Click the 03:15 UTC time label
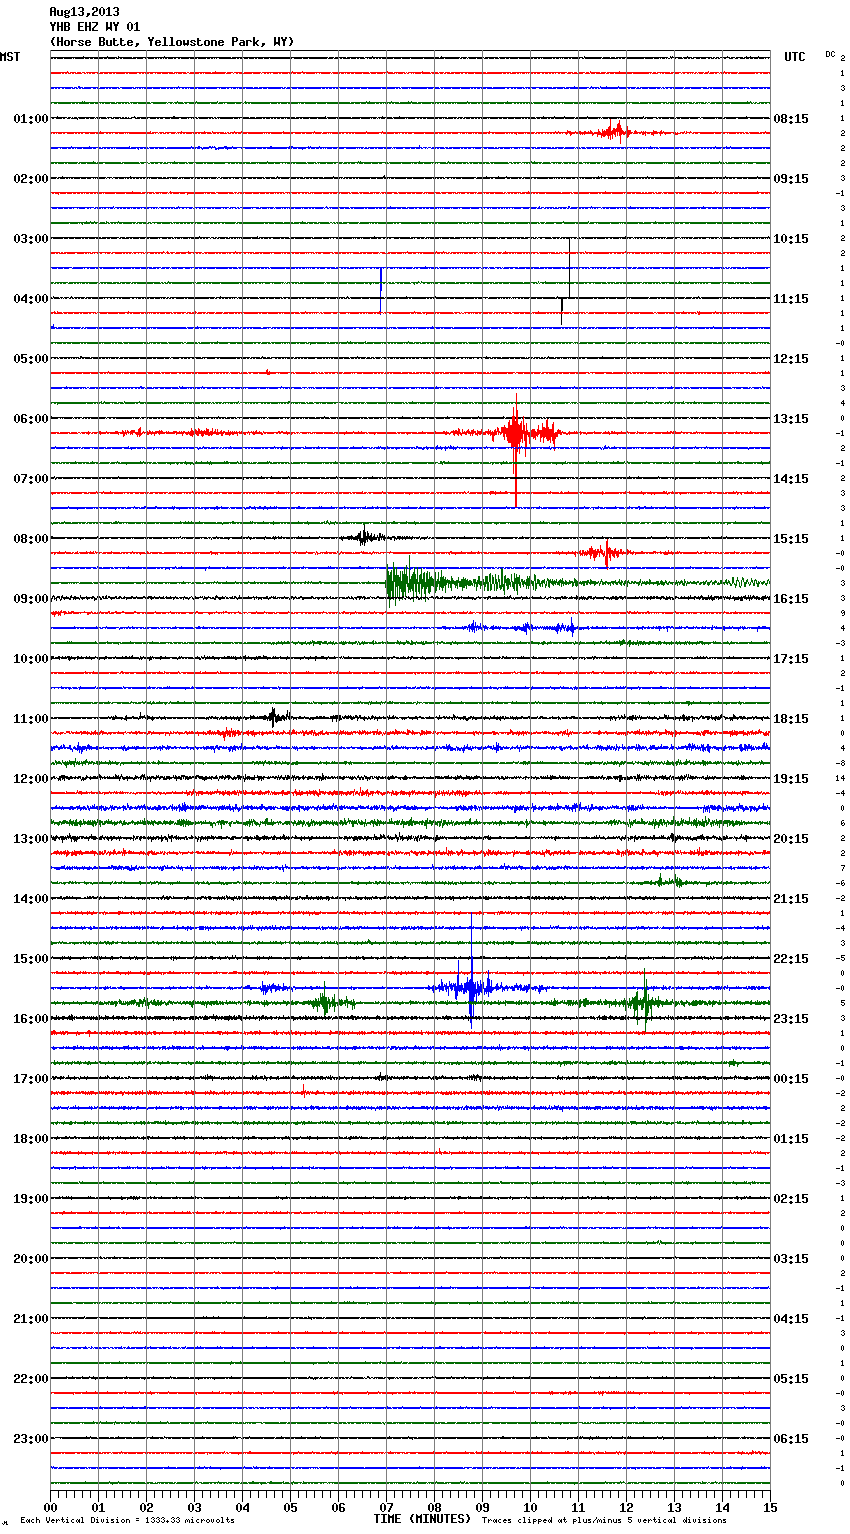The image size is (850, 1534). 791,1259
